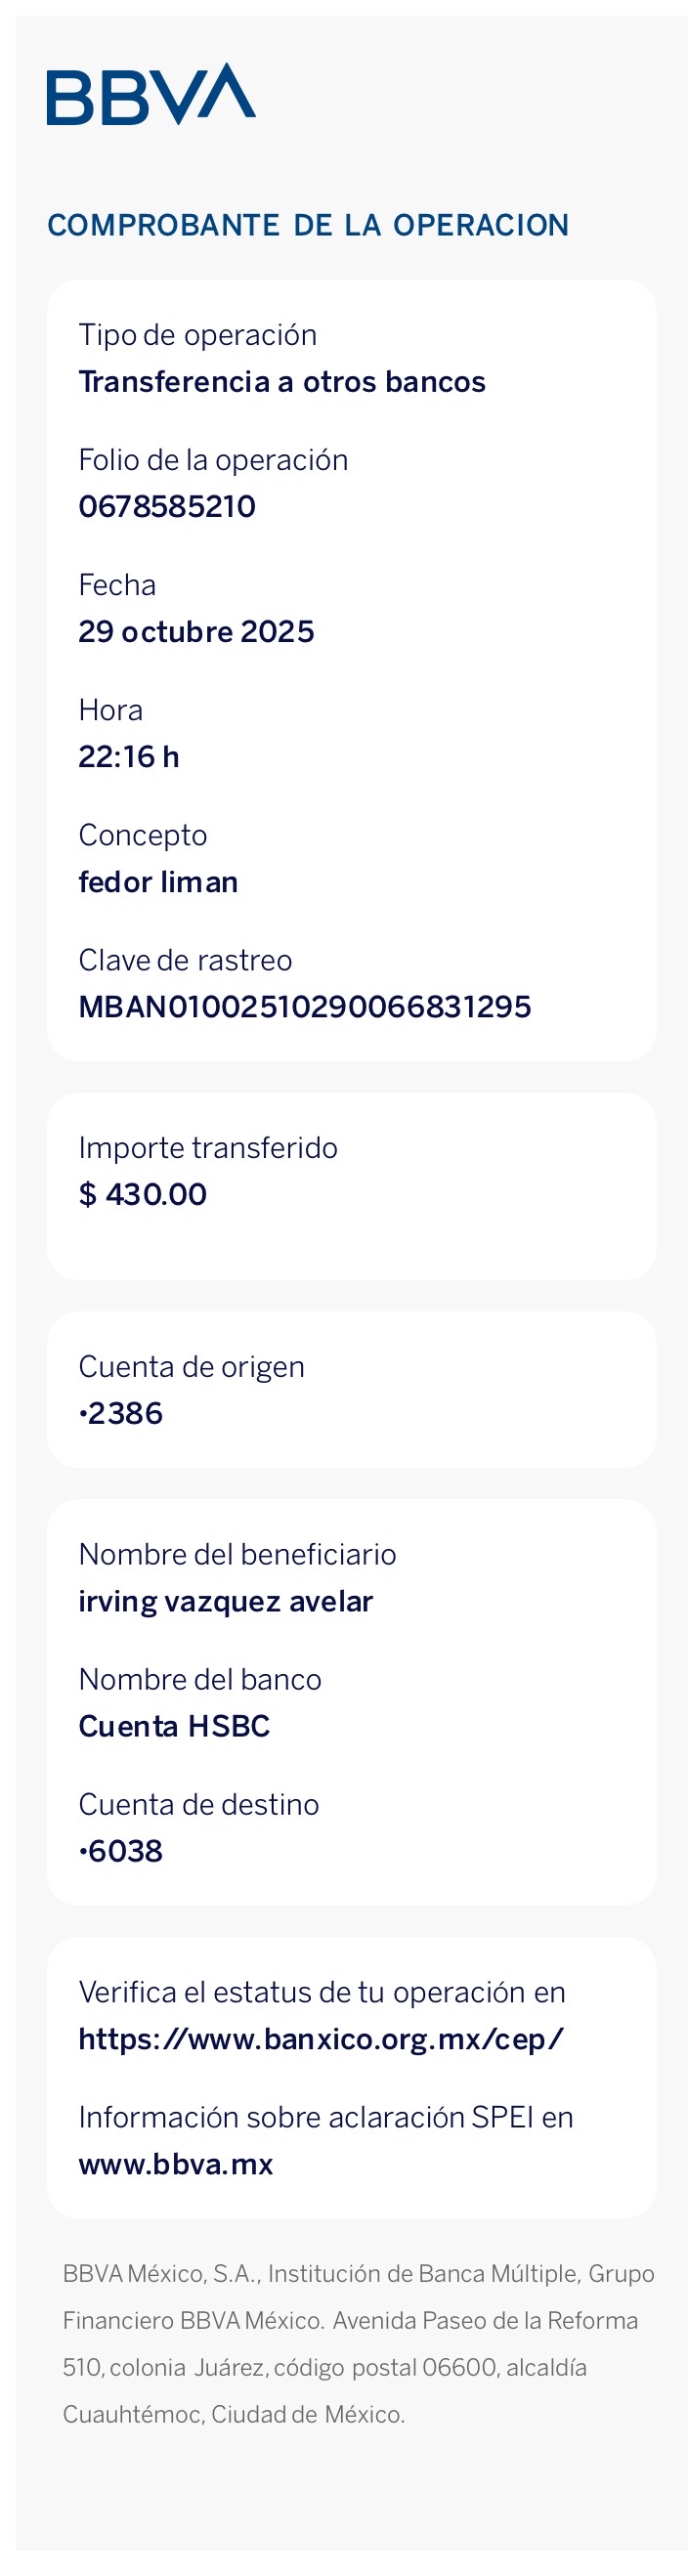The image size is (688, 2576).
Task: Click the Transferencia a otros bancos value
Action: click(282, 381)
